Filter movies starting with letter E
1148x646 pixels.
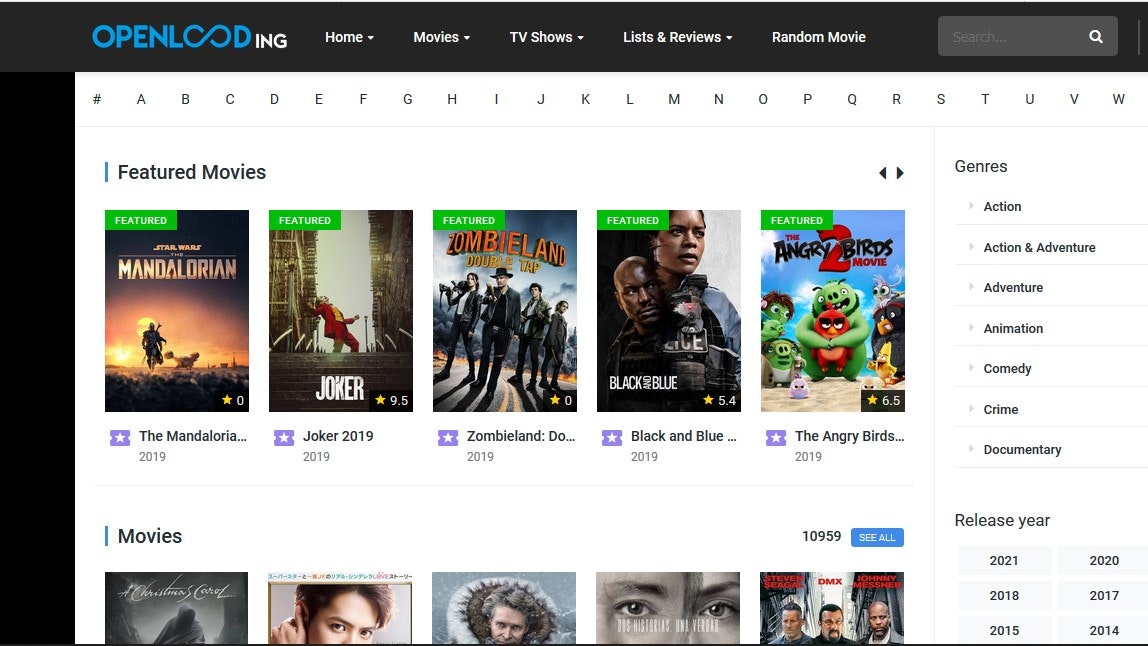click(x=318, y=99)
